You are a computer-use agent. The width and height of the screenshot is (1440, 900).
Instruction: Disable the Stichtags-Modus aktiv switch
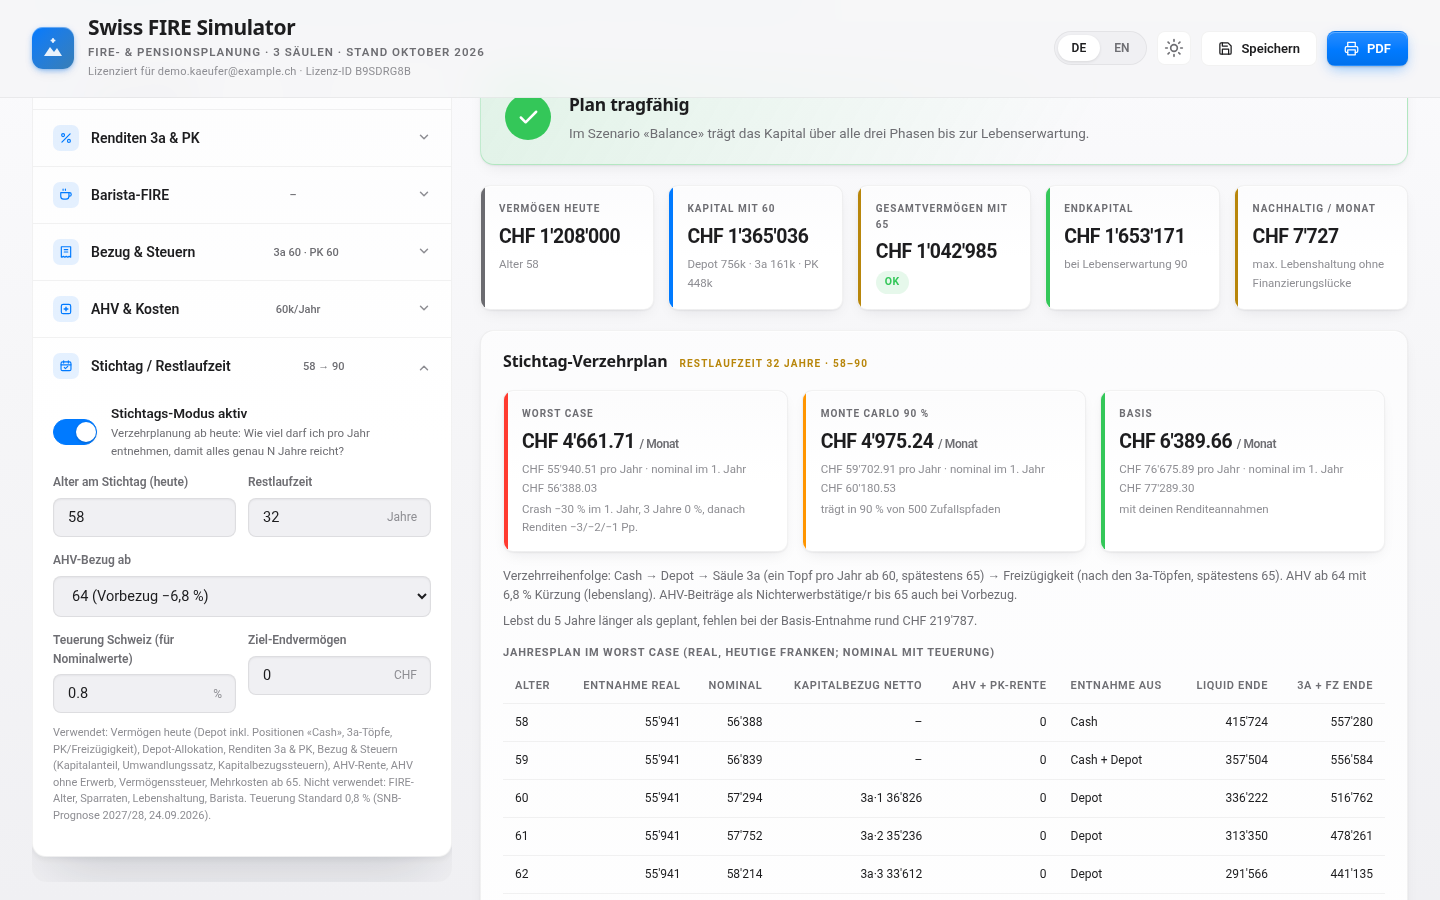point(75,432)
